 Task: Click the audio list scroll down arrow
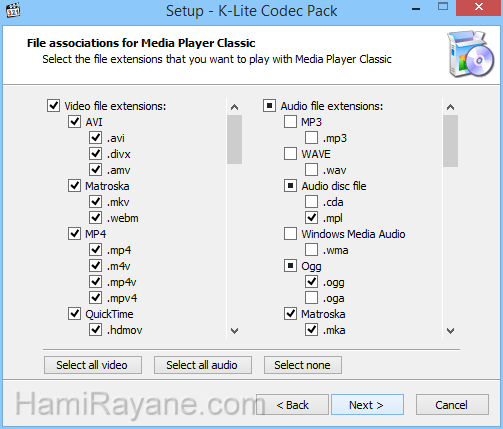click(x=450, y=331)
